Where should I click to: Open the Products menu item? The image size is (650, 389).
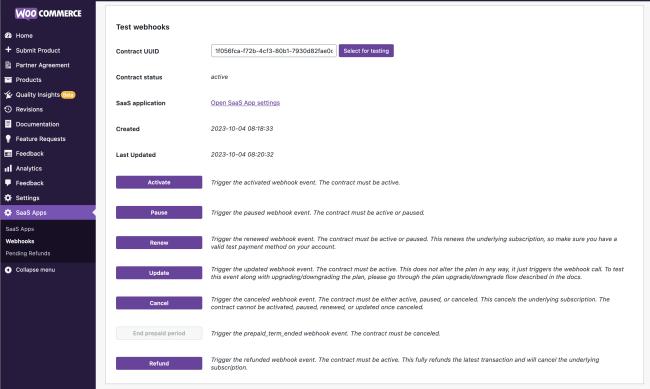tap(29, 80)
